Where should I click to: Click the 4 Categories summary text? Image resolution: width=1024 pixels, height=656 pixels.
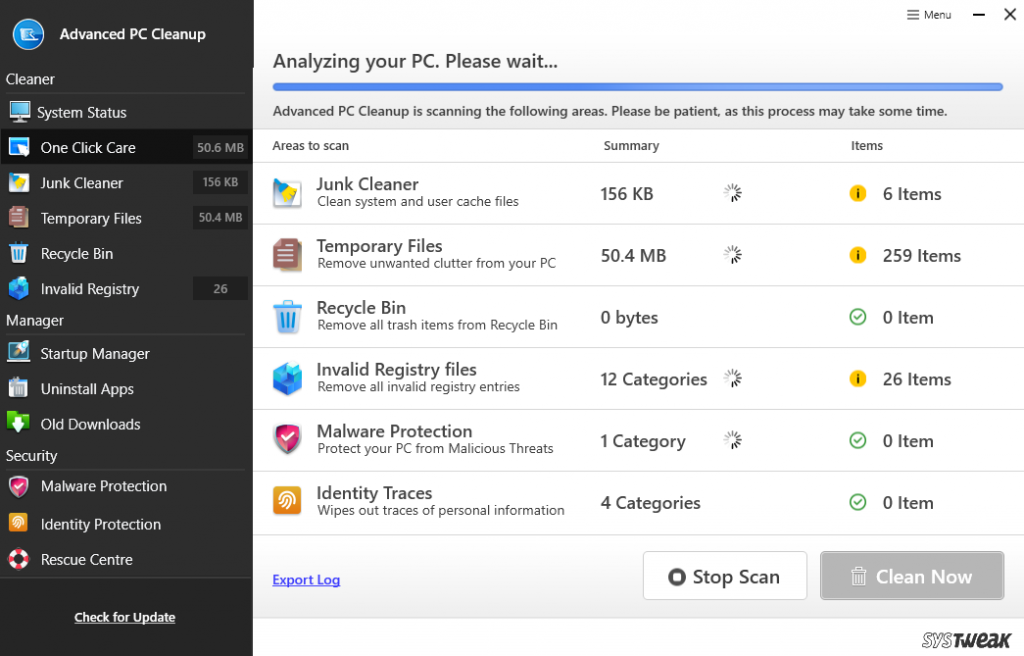(x=650, y=503)
